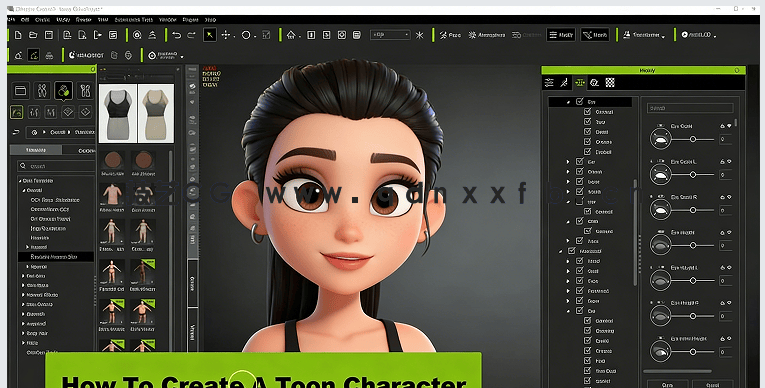The image size is (765, 388).
Task: Select the Morph tab icon in Modify panel
Action: pyautogui.click(x=580, y=82)
